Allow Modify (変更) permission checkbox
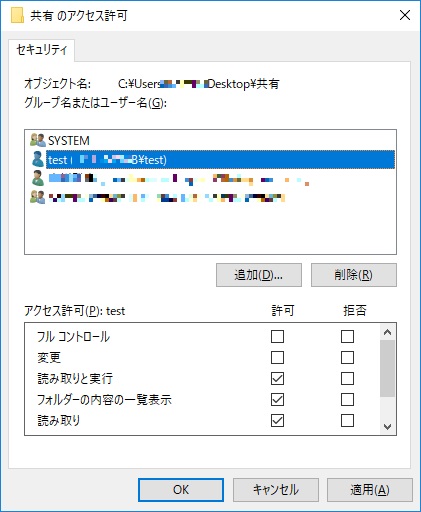The width and height of the screenshot is (421, 512). point(277,358)
